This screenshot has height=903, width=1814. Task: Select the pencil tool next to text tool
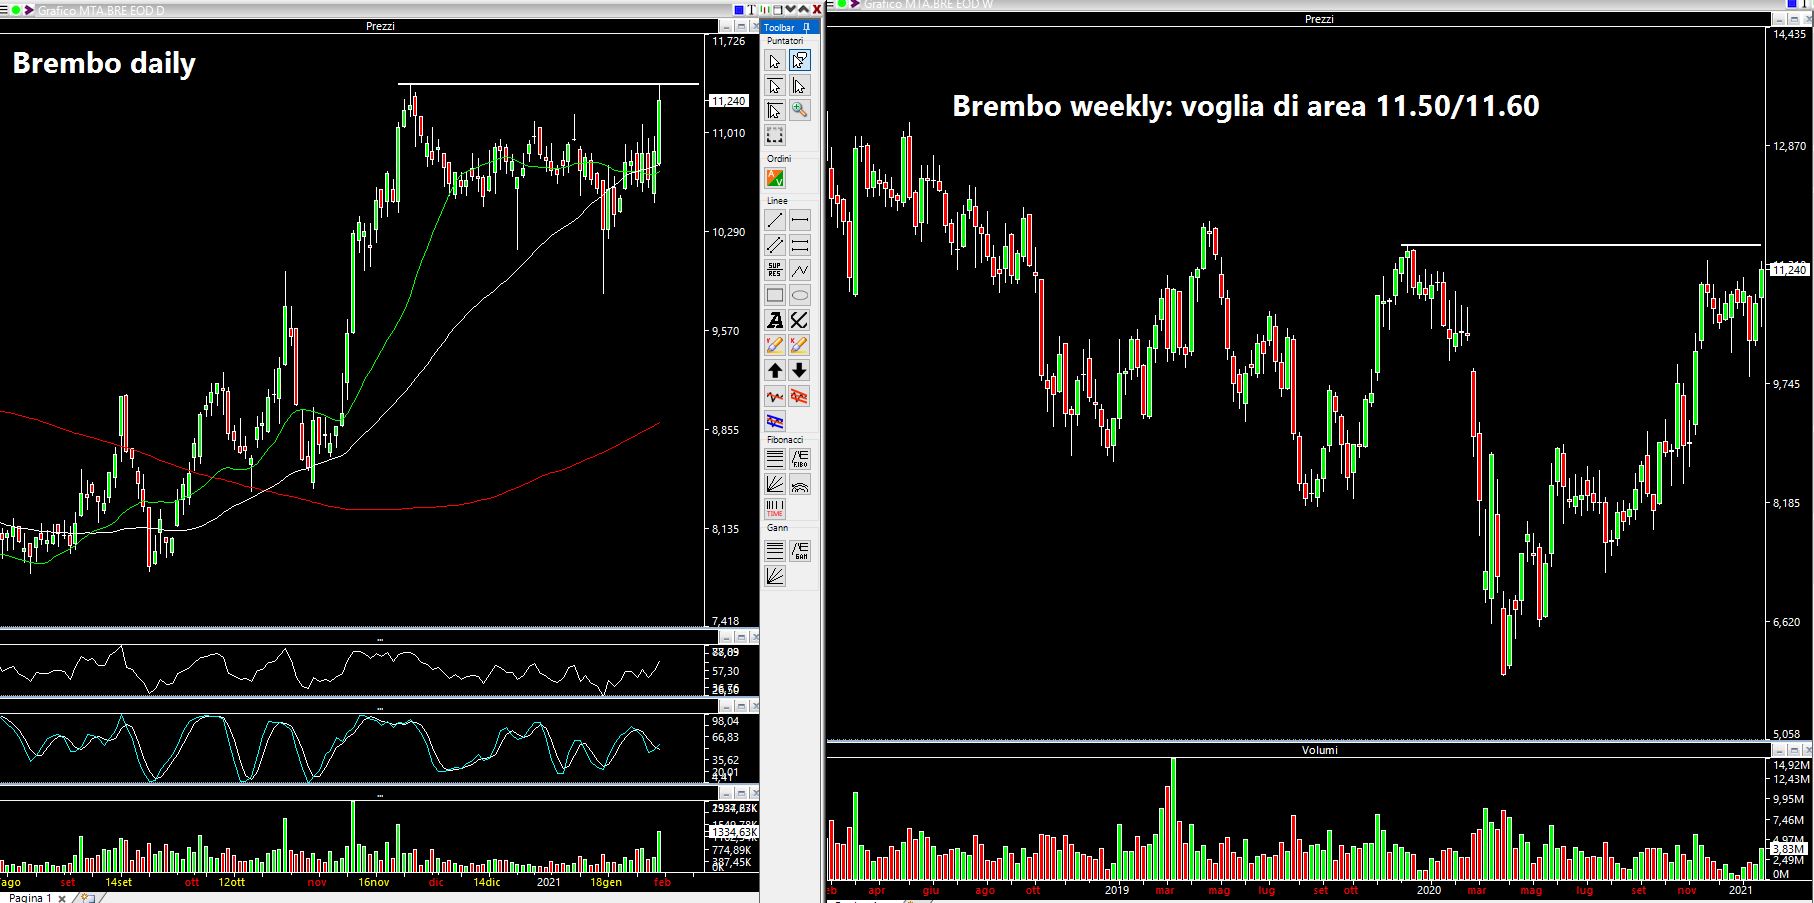point(774,346)
